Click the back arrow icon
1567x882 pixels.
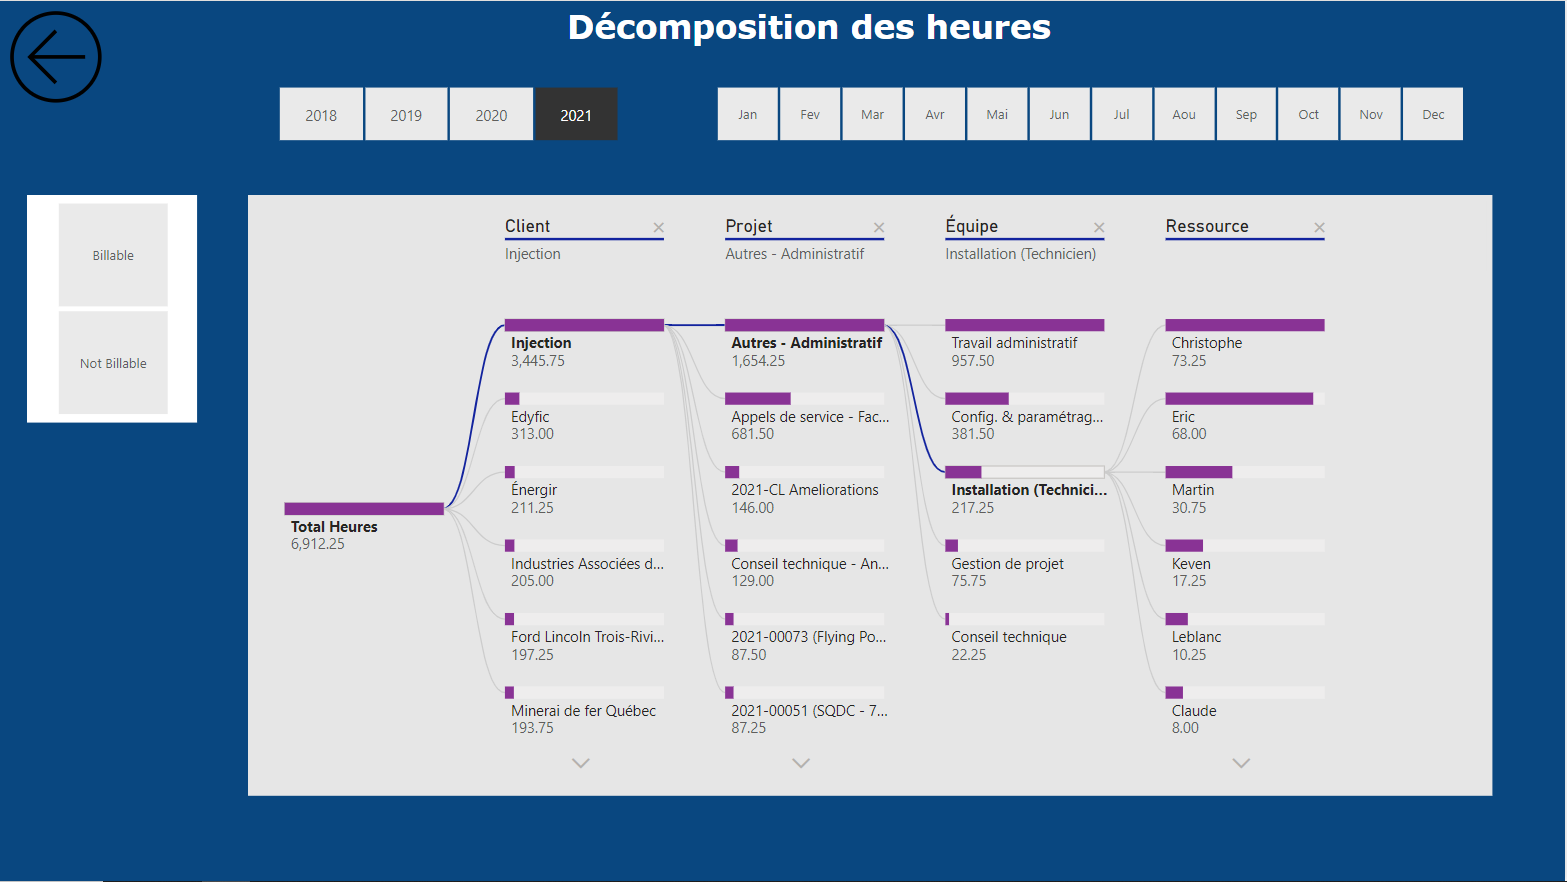pos(56,57)
